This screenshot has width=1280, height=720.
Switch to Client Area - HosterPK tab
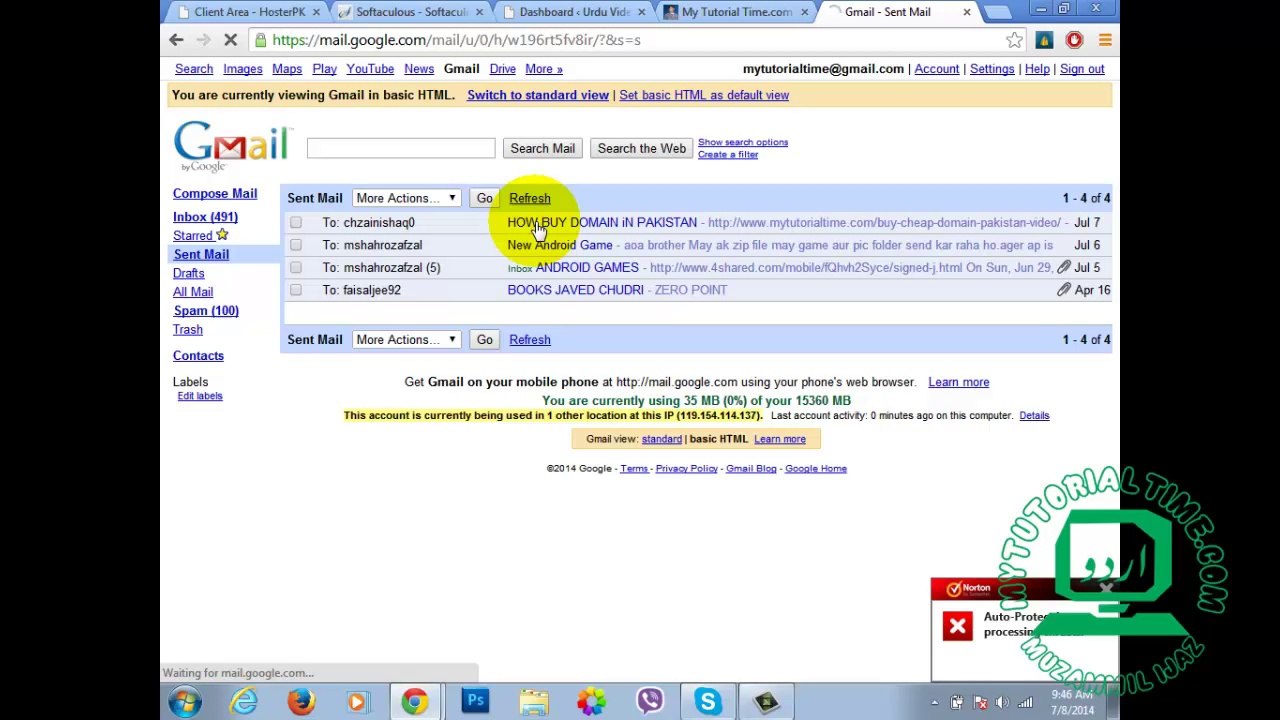[x=249, y=12]
